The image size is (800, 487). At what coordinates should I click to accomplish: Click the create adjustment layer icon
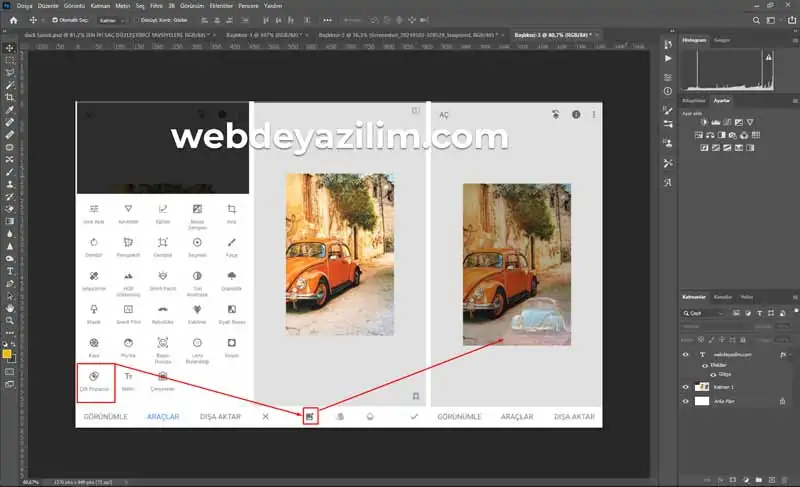[x=746, y=480]
